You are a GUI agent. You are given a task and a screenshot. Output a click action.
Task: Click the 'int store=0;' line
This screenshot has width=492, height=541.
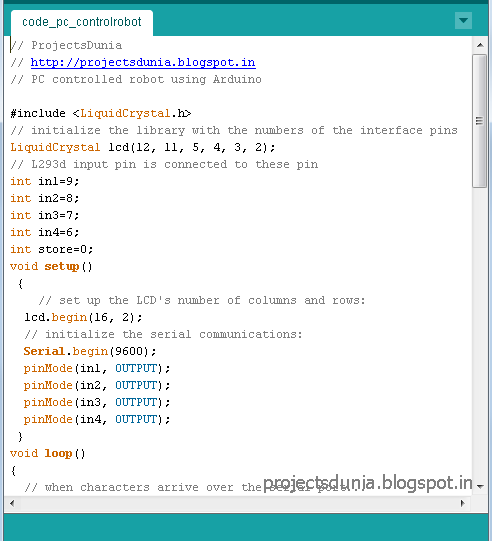point(52,249)
